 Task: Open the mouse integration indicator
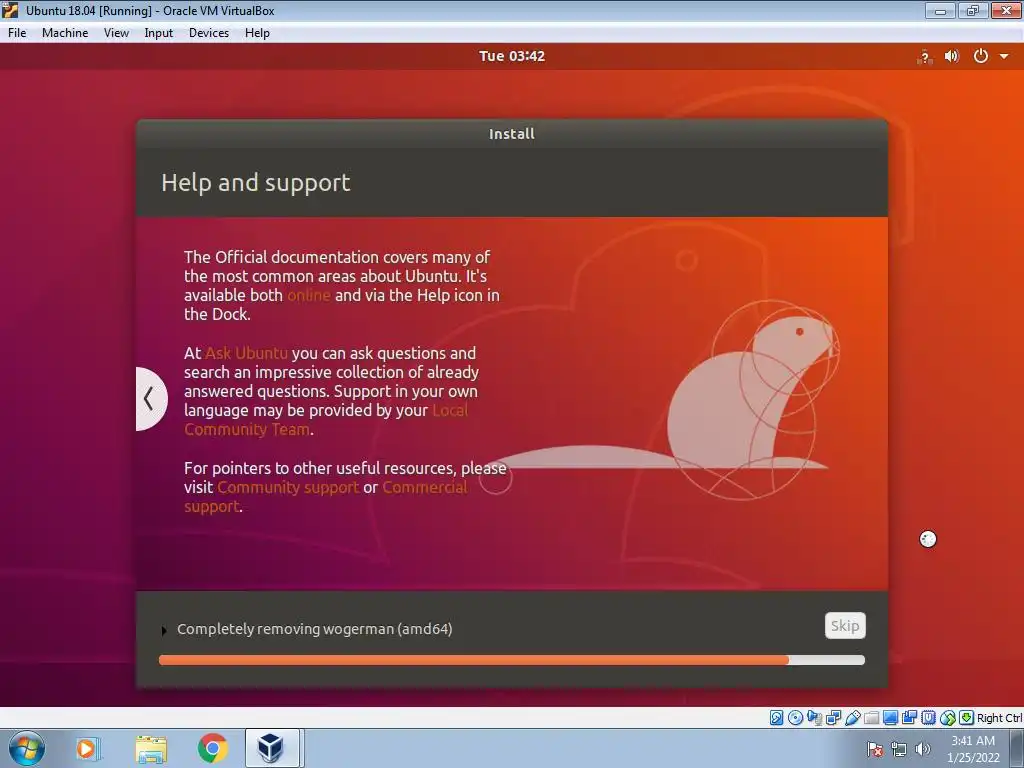pyautogui.click(x=948, y=718)
